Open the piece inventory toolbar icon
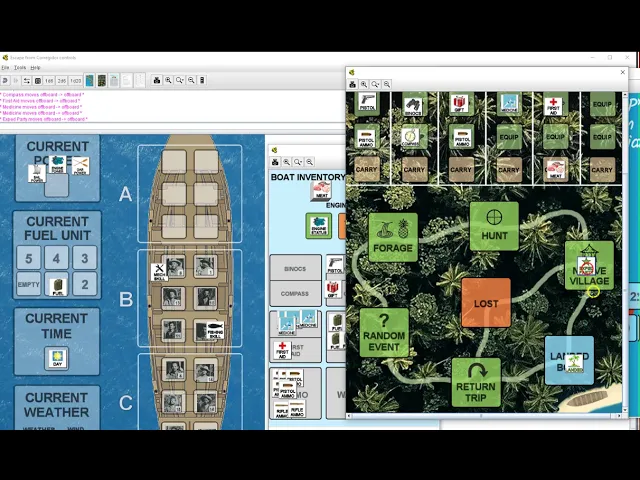 pyautogui.click(x=38, y=80)
